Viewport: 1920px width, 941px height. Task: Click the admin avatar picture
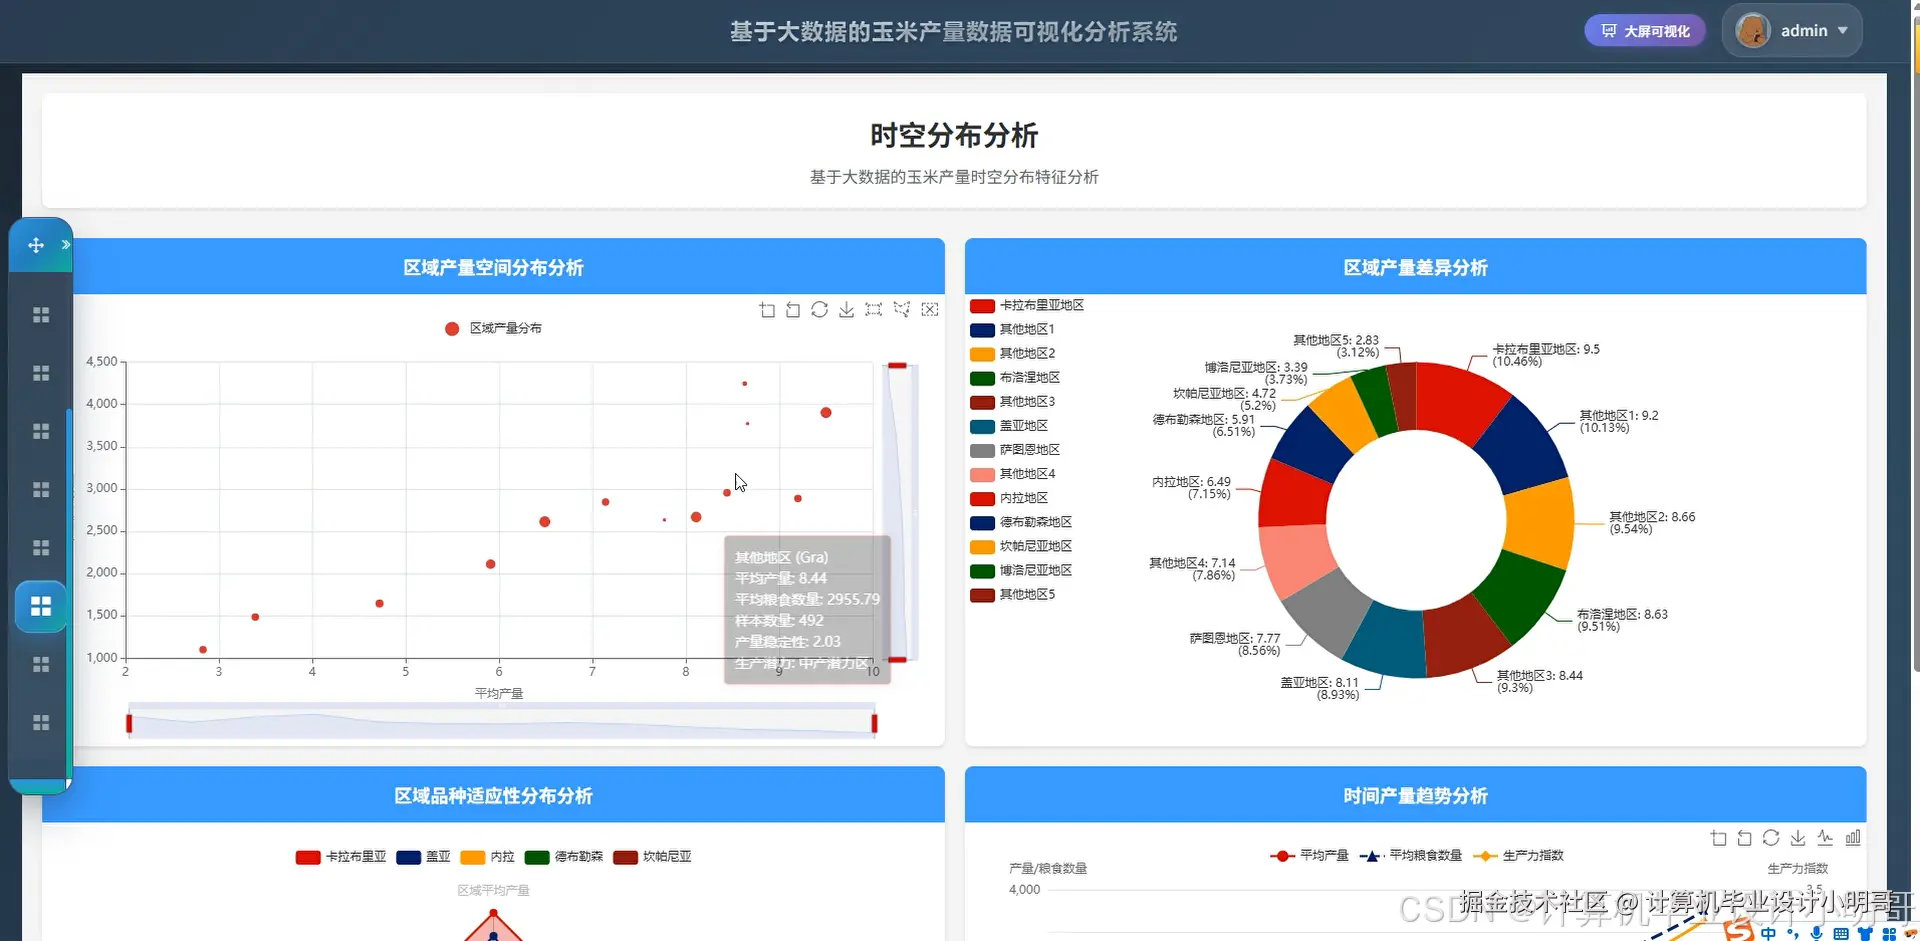(x=1753, y=30)
